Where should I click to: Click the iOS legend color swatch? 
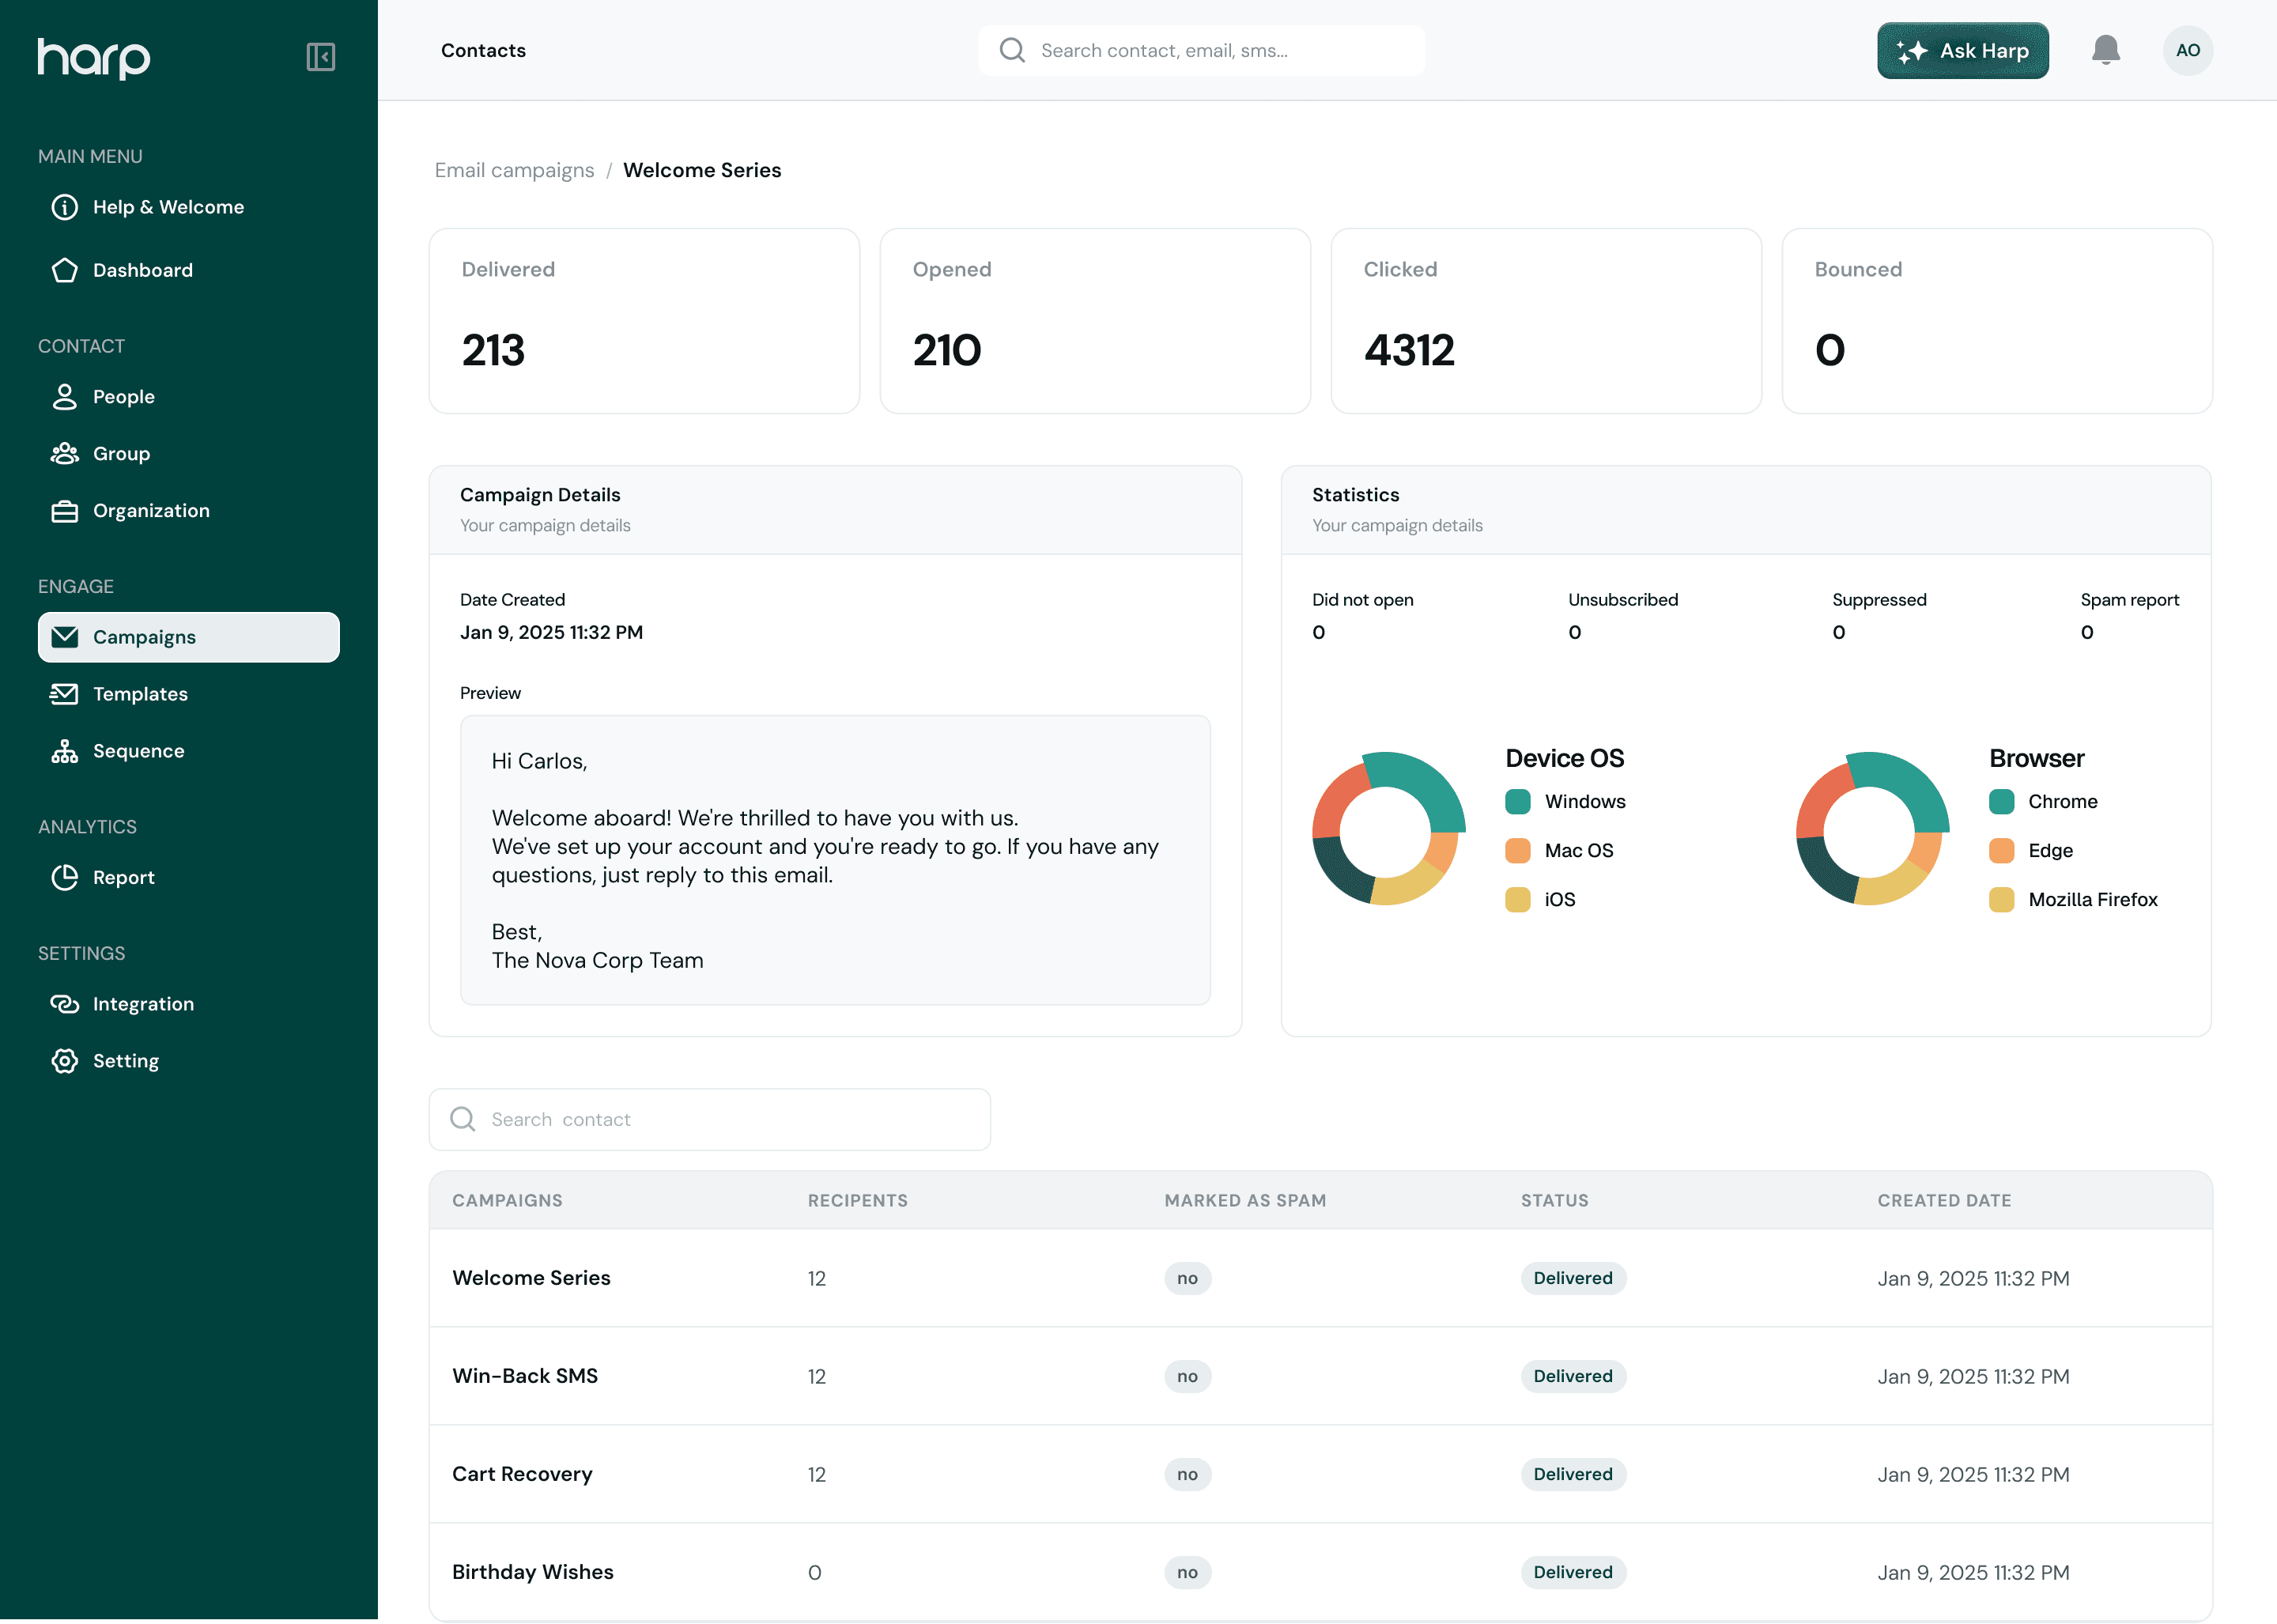click(x=1517, y=899)
